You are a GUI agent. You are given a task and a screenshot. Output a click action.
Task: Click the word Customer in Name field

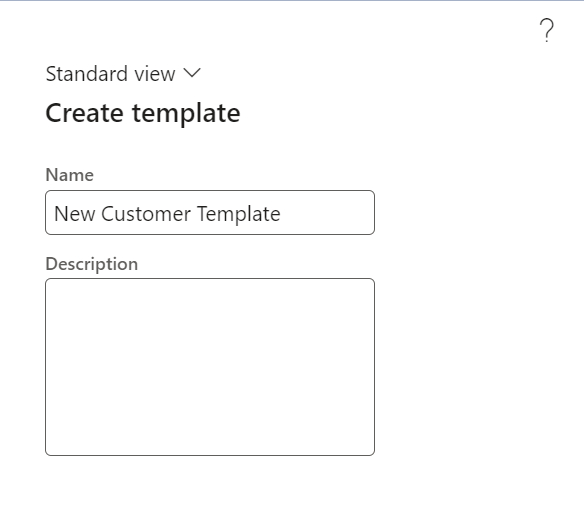click(146, 214)
